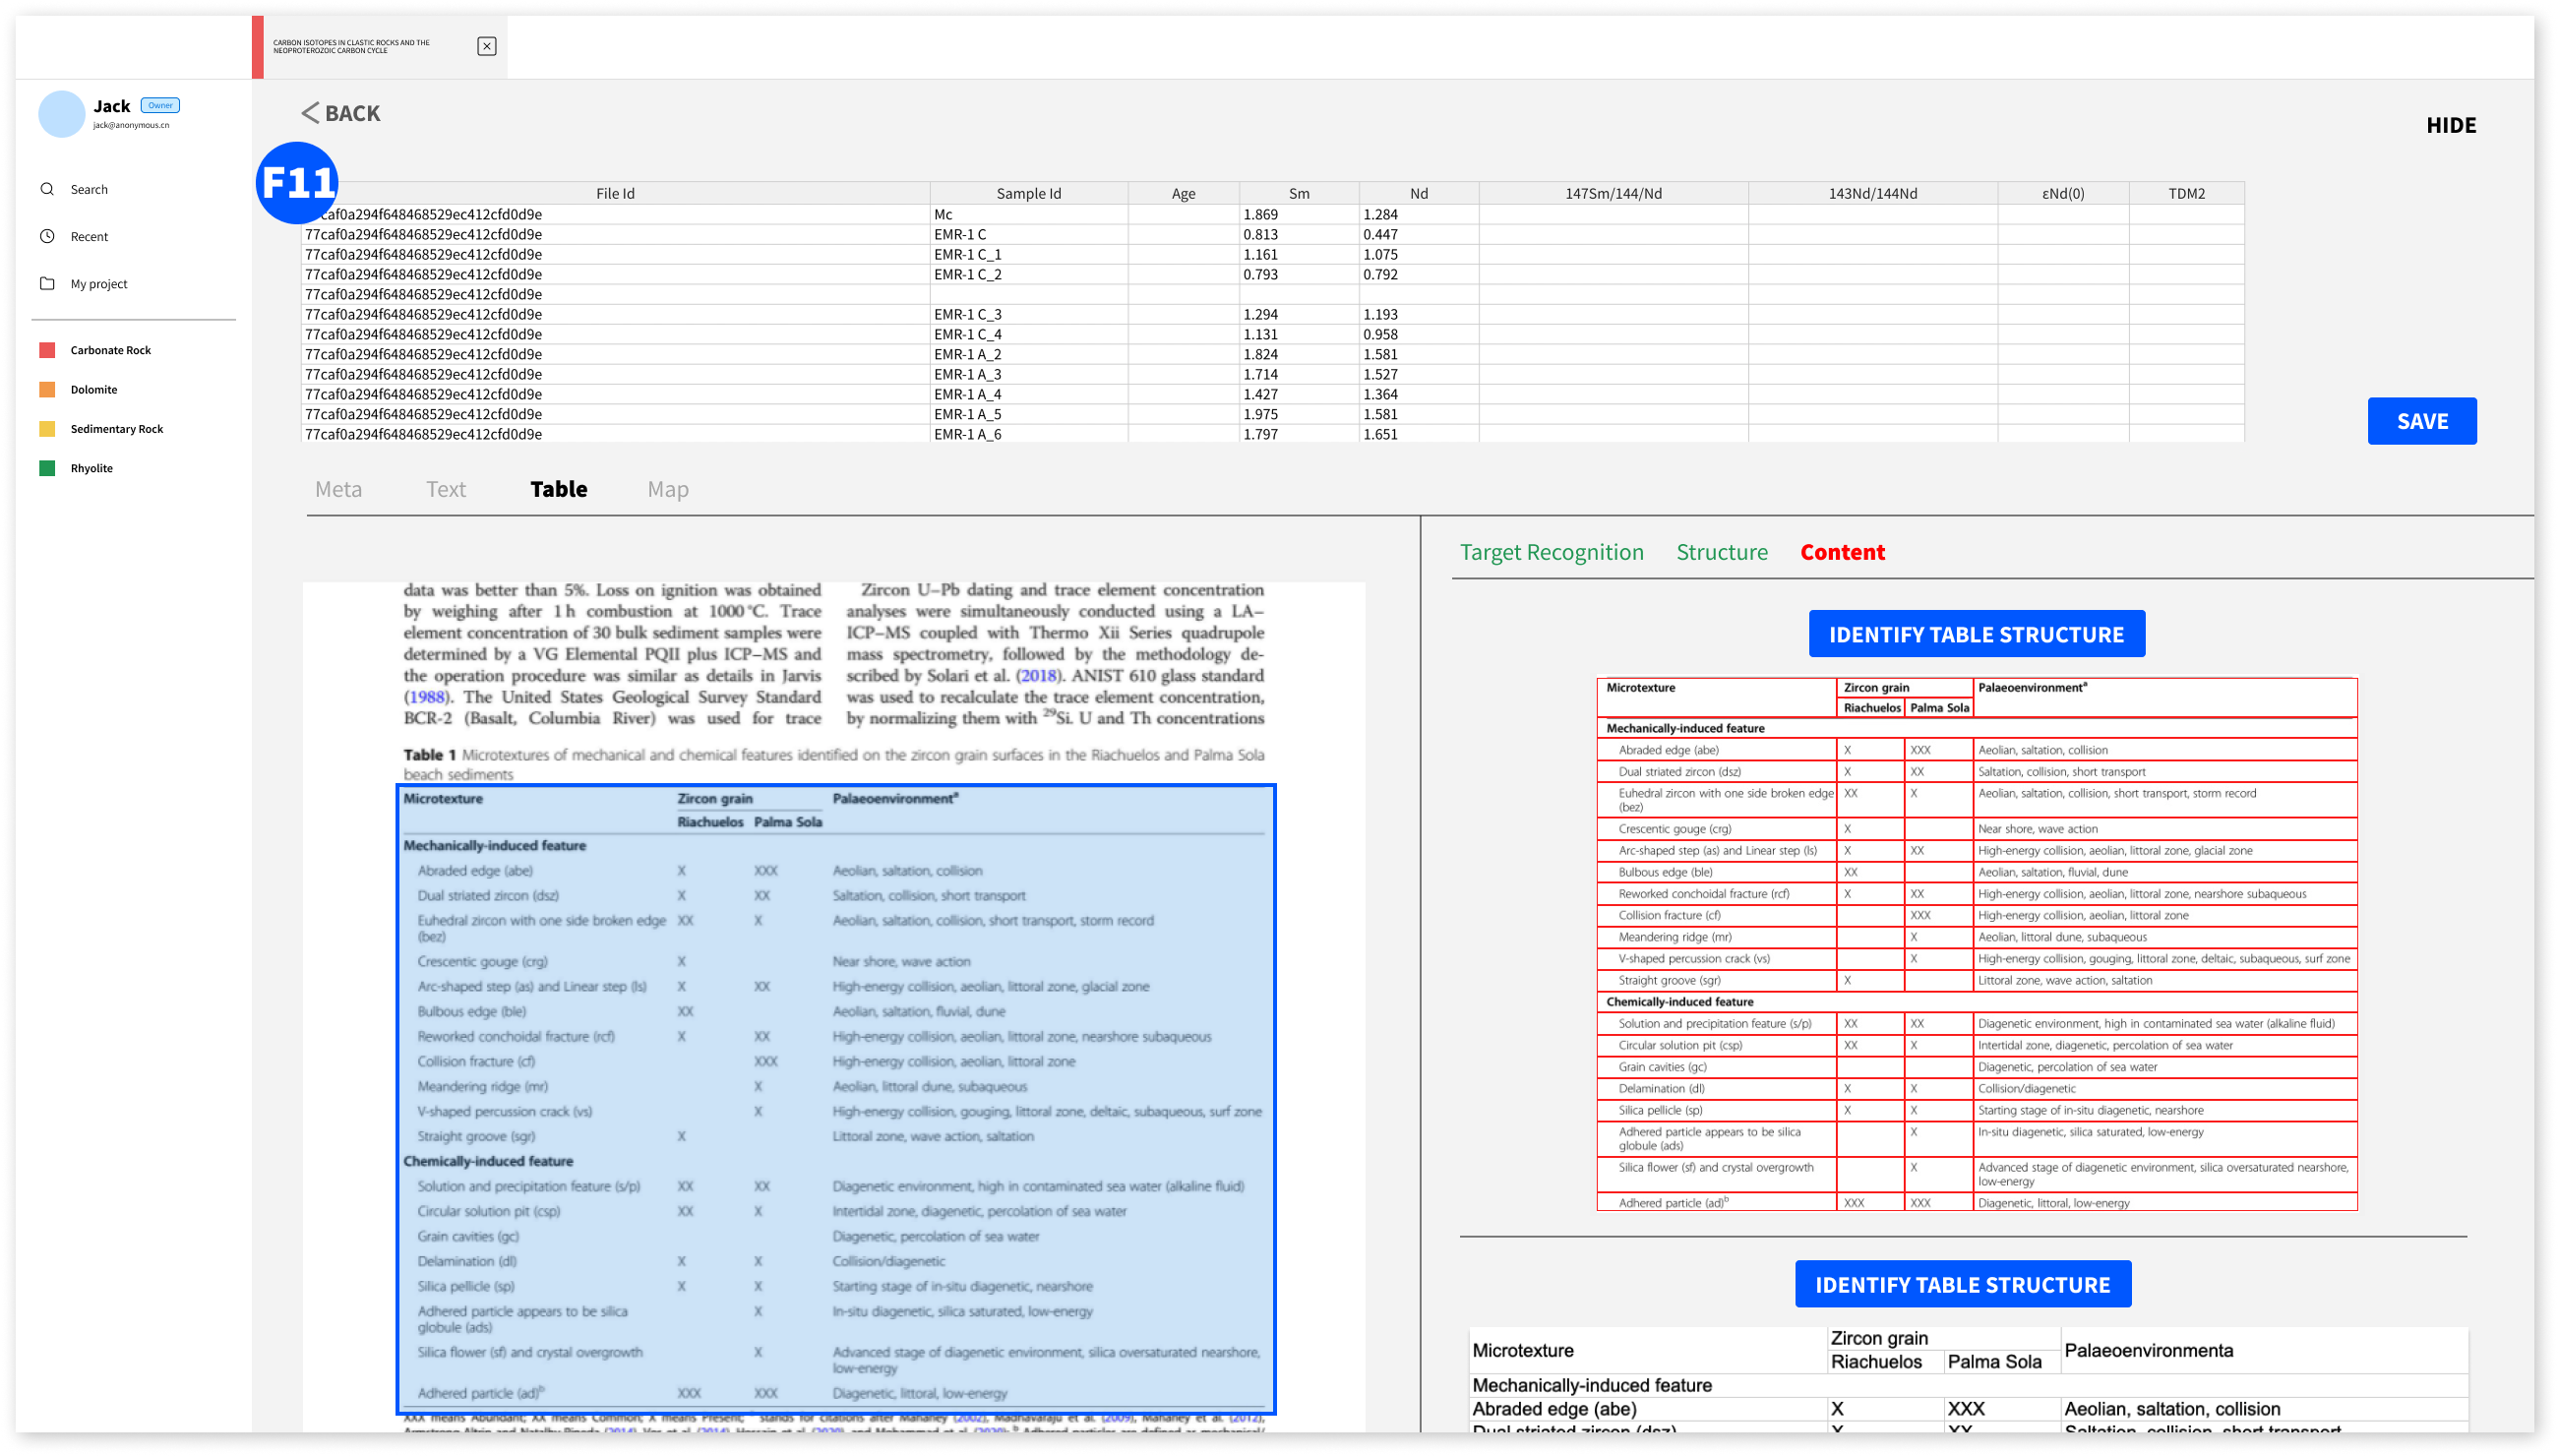2558x1456 pixels.
Task: Open Recent via the clock icon
Action: [47, 236]
